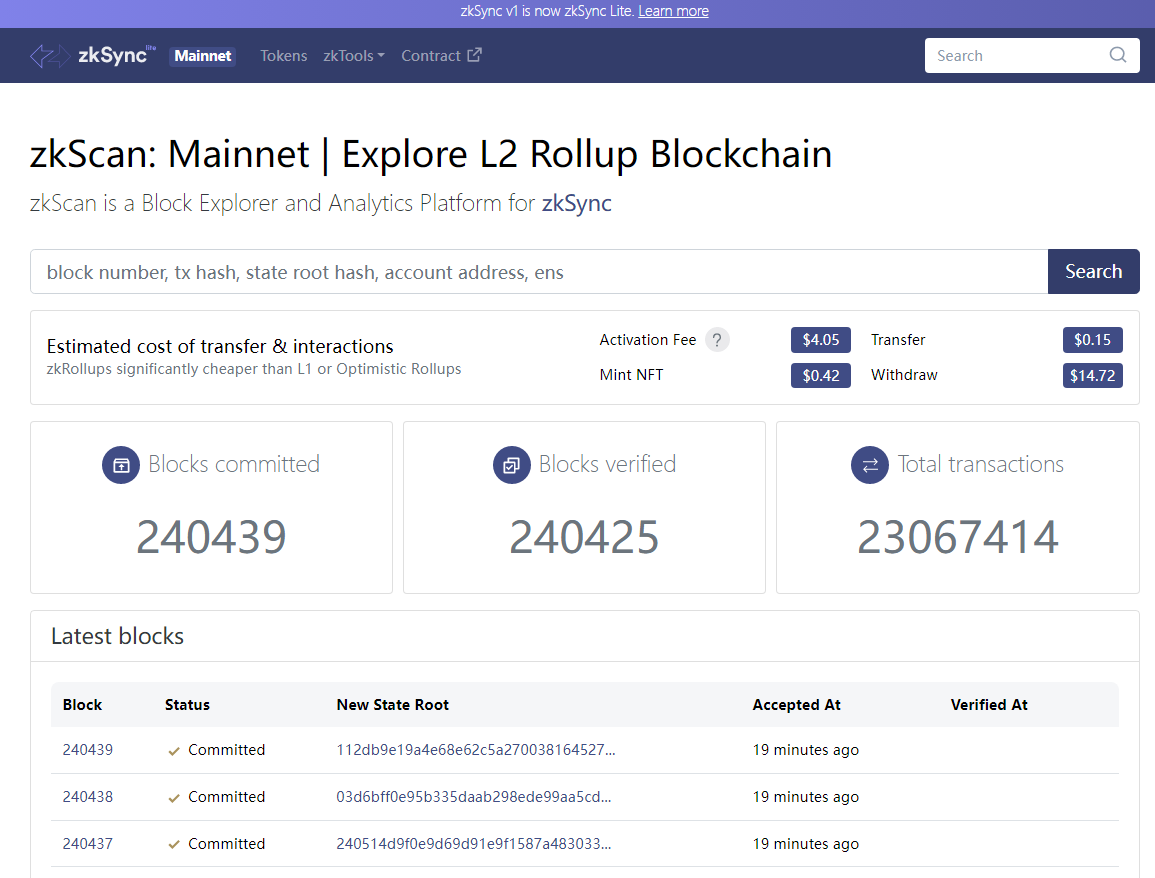Expand the zkTools dropdown menu

pyautogui.click(x=353, y=56)
